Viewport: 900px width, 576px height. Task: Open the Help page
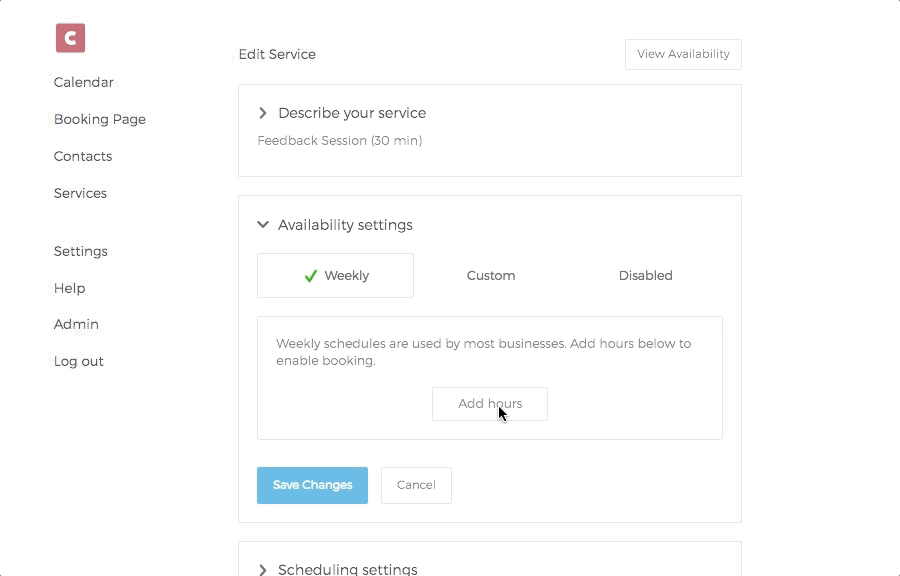click(x=69, y=288)
